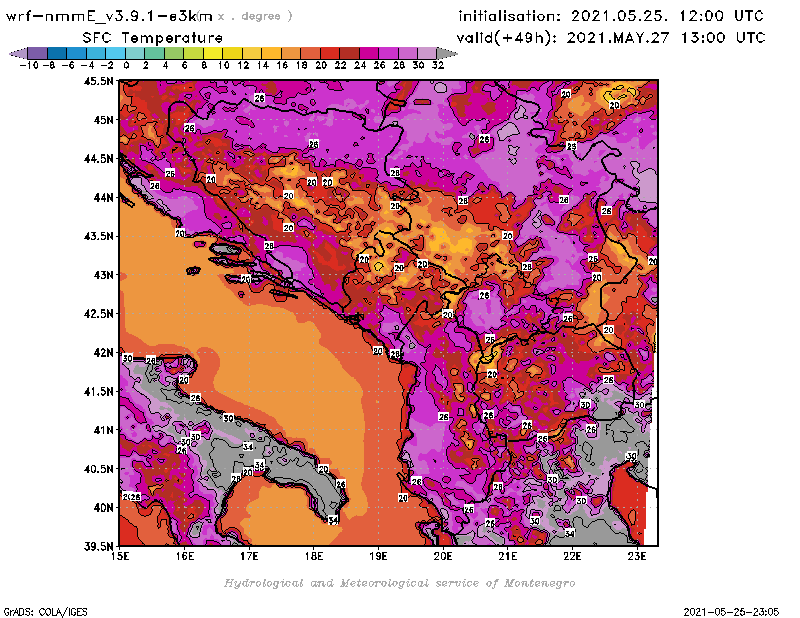800x618 pixels.
Task: Click the valid(+49h) forecast time text
Action: (611, 37)
